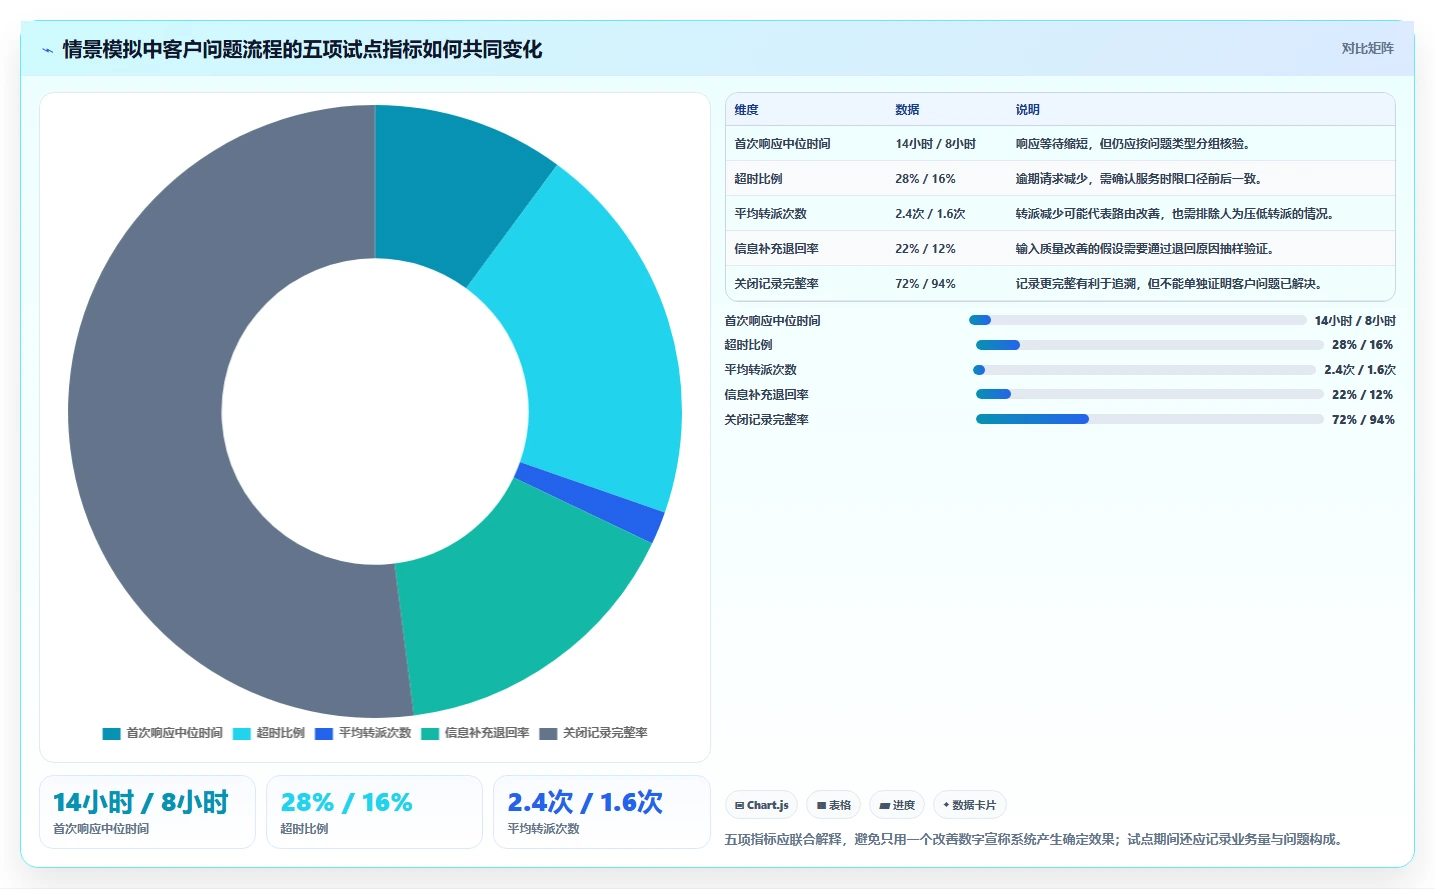Click progress bar for 关闭记录完整率

tap(1150, 419)
